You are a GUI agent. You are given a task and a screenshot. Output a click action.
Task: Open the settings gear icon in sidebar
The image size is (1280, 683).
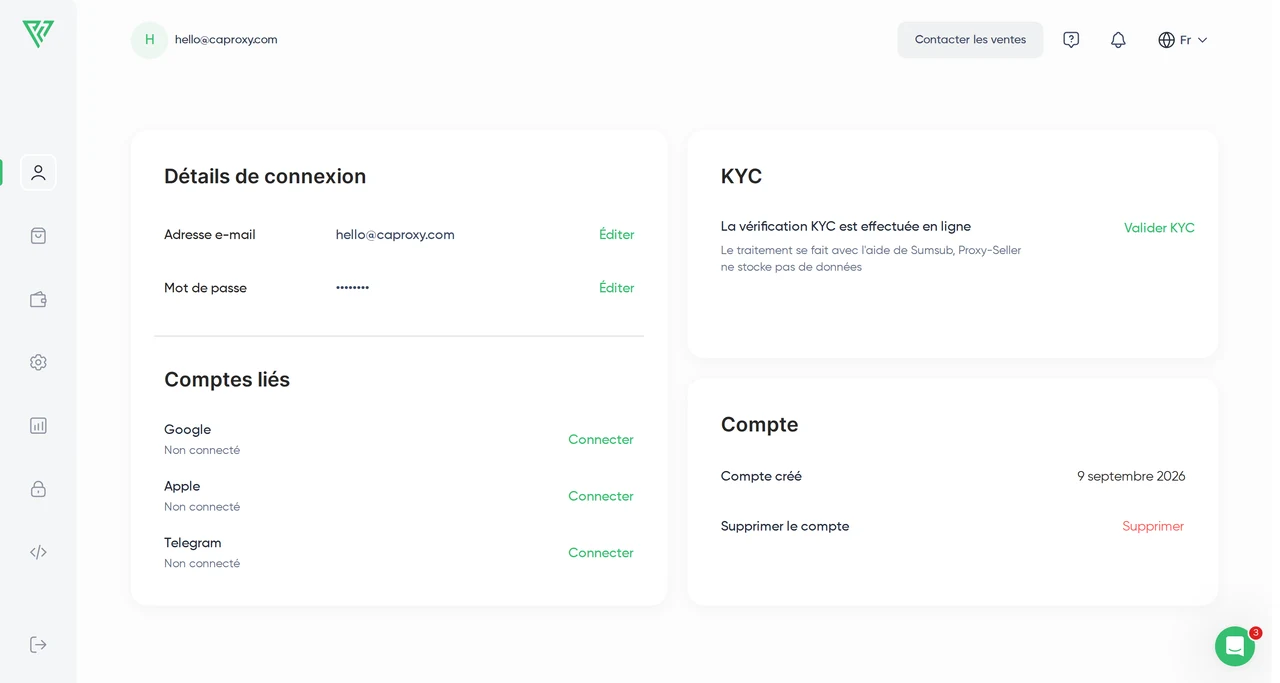coord(38,362)
